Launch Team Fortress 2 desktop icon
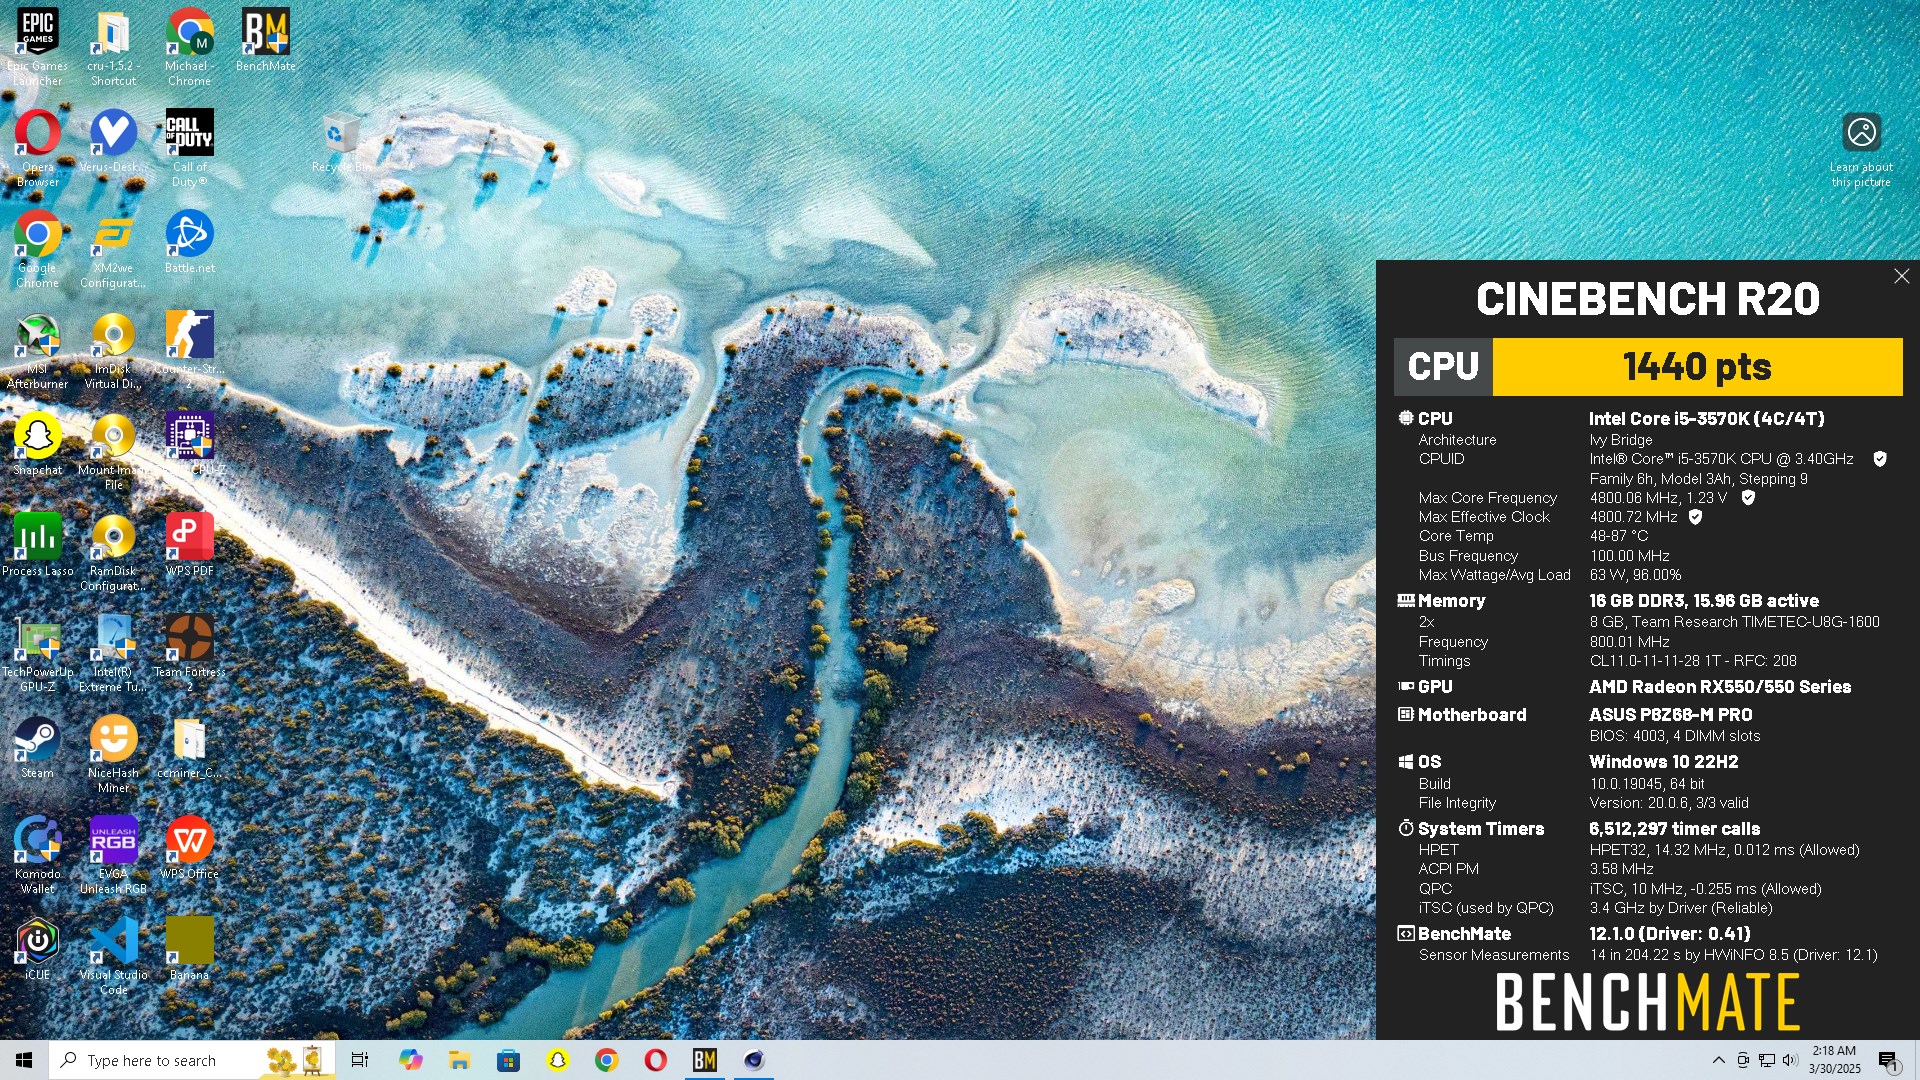Screen dimensions: 1920x1080 (189, 653)
